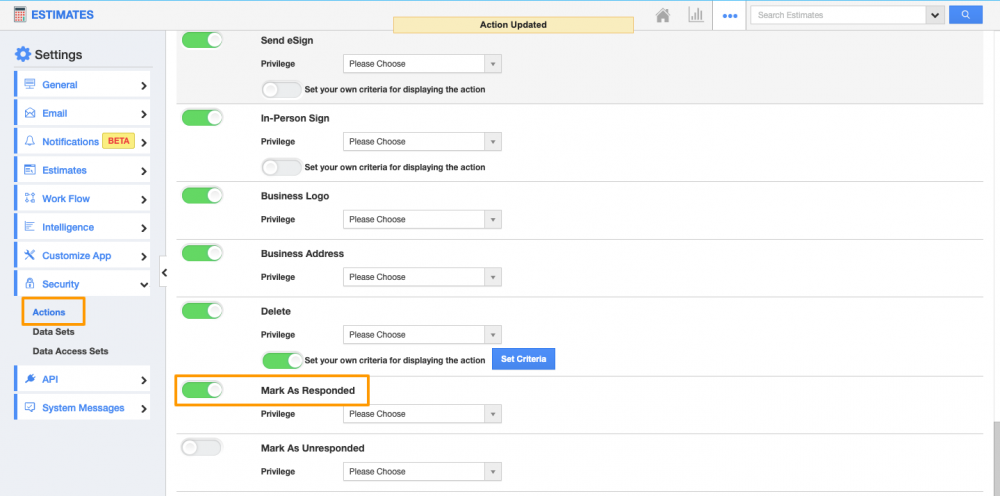Click the Estimates app calculator icon

[20, 15]
